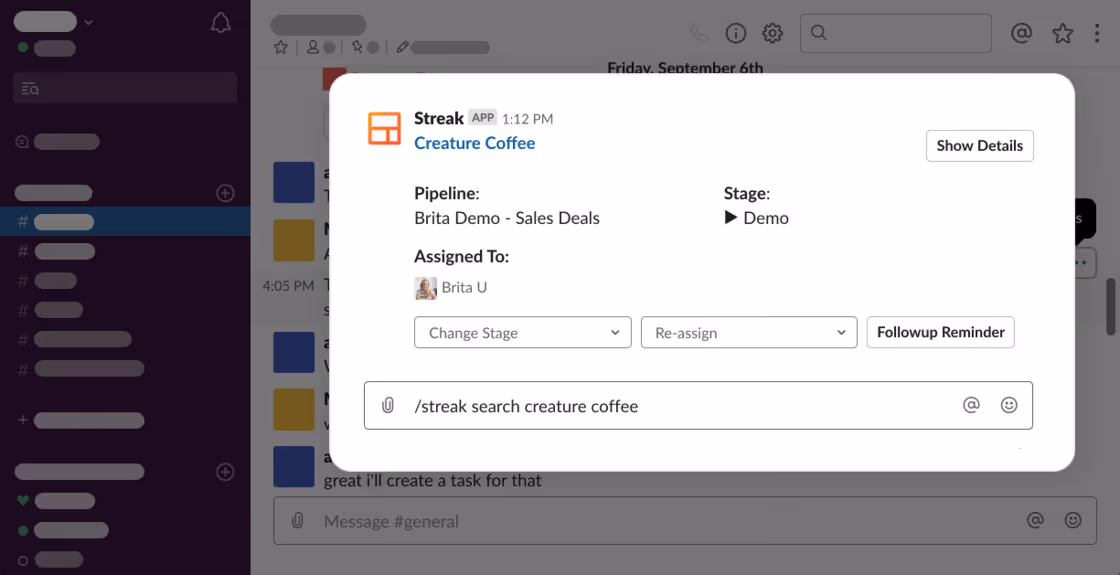Click the Streak app name
This screenshot has height=575, width=1120.
pos(439,118)
